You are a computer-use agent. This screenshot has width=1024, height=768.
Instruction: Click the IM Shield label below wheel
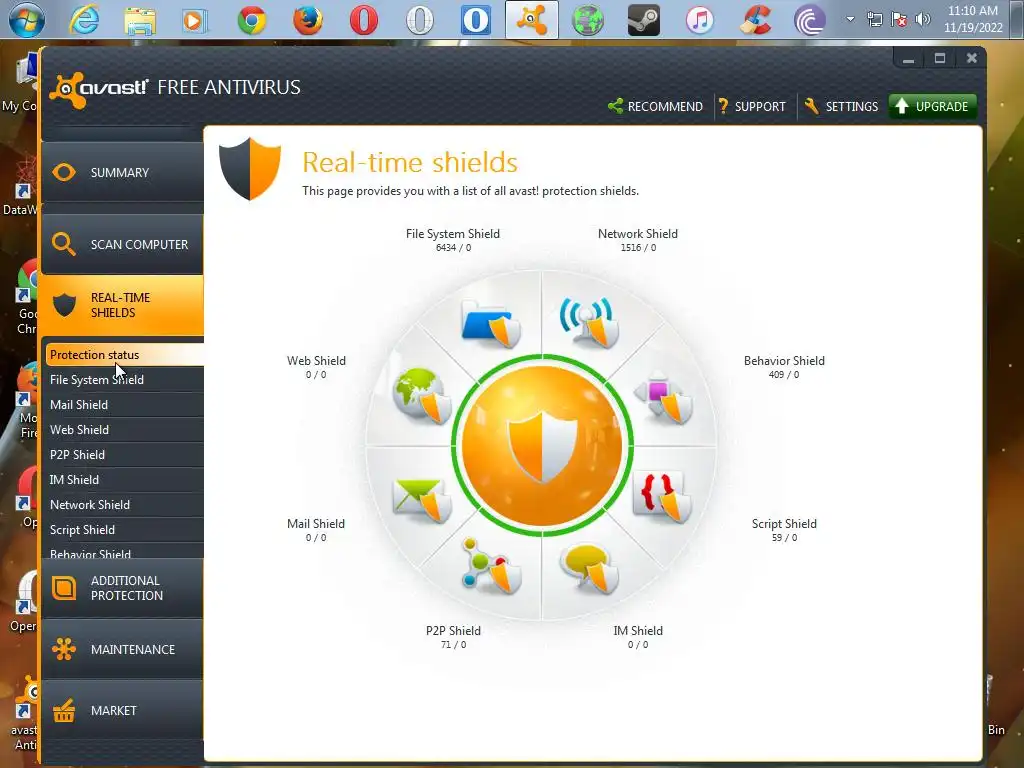point(638,631)
